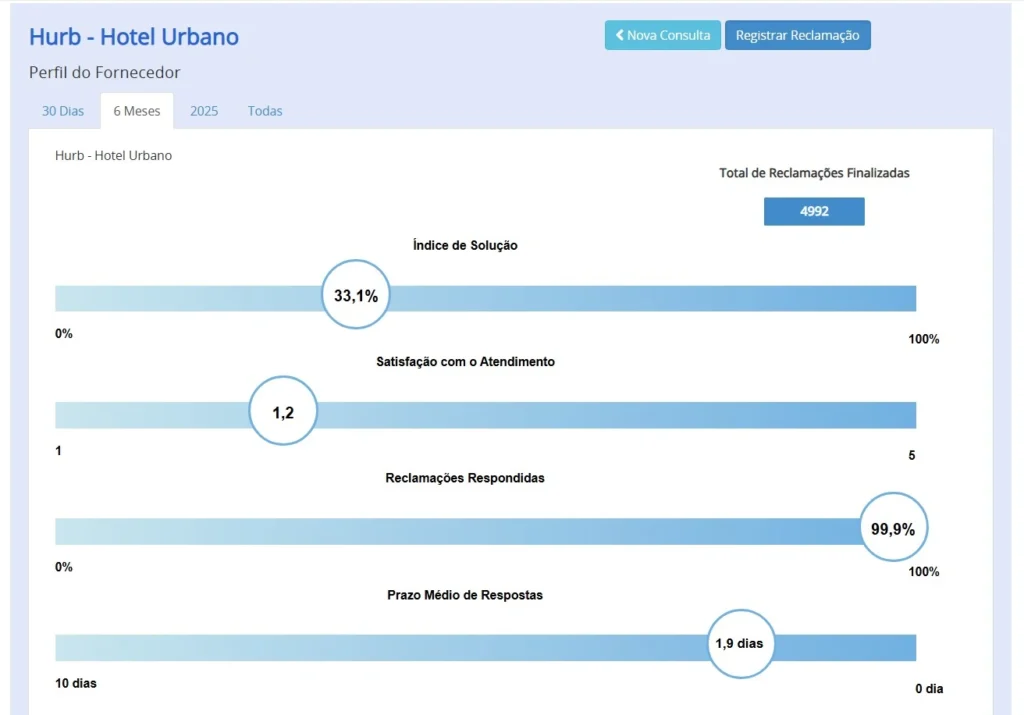Click the 99,9% answered complaints marker

pyautogui.click(x=893, y=528)
